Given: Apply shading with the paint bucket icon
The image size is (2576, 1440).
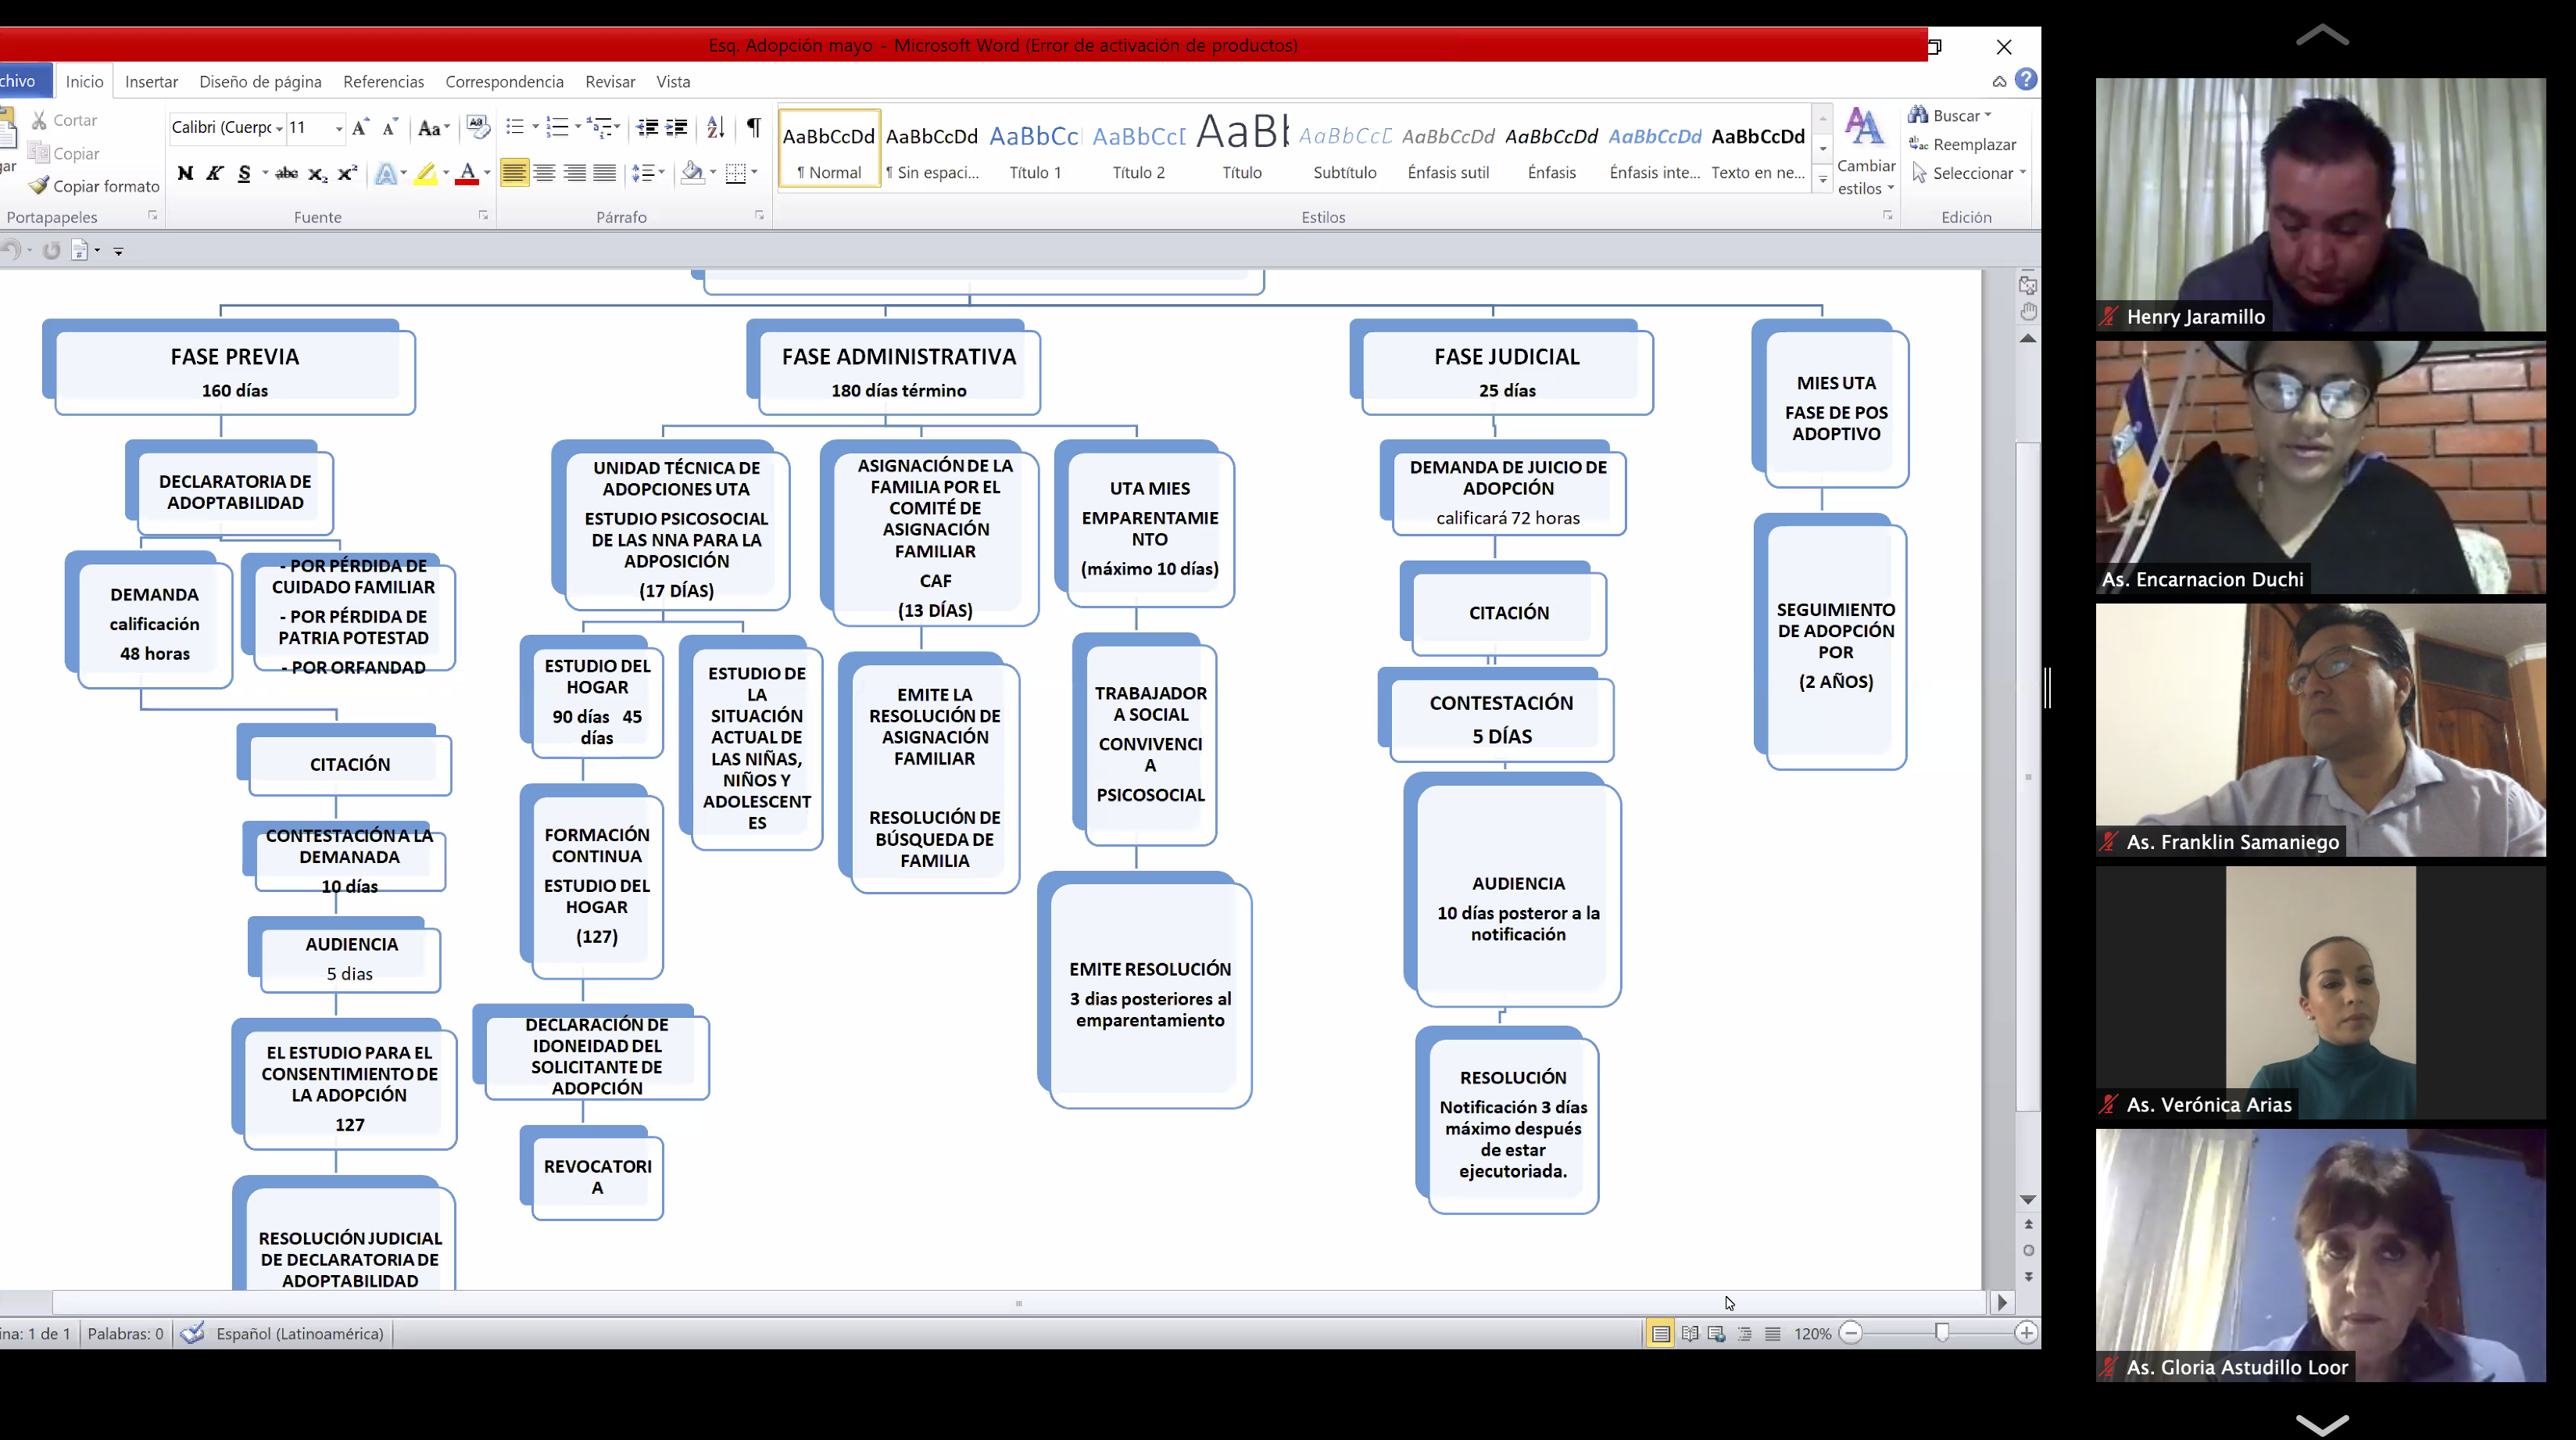Looking at the screenshot, I should [692, 173].
